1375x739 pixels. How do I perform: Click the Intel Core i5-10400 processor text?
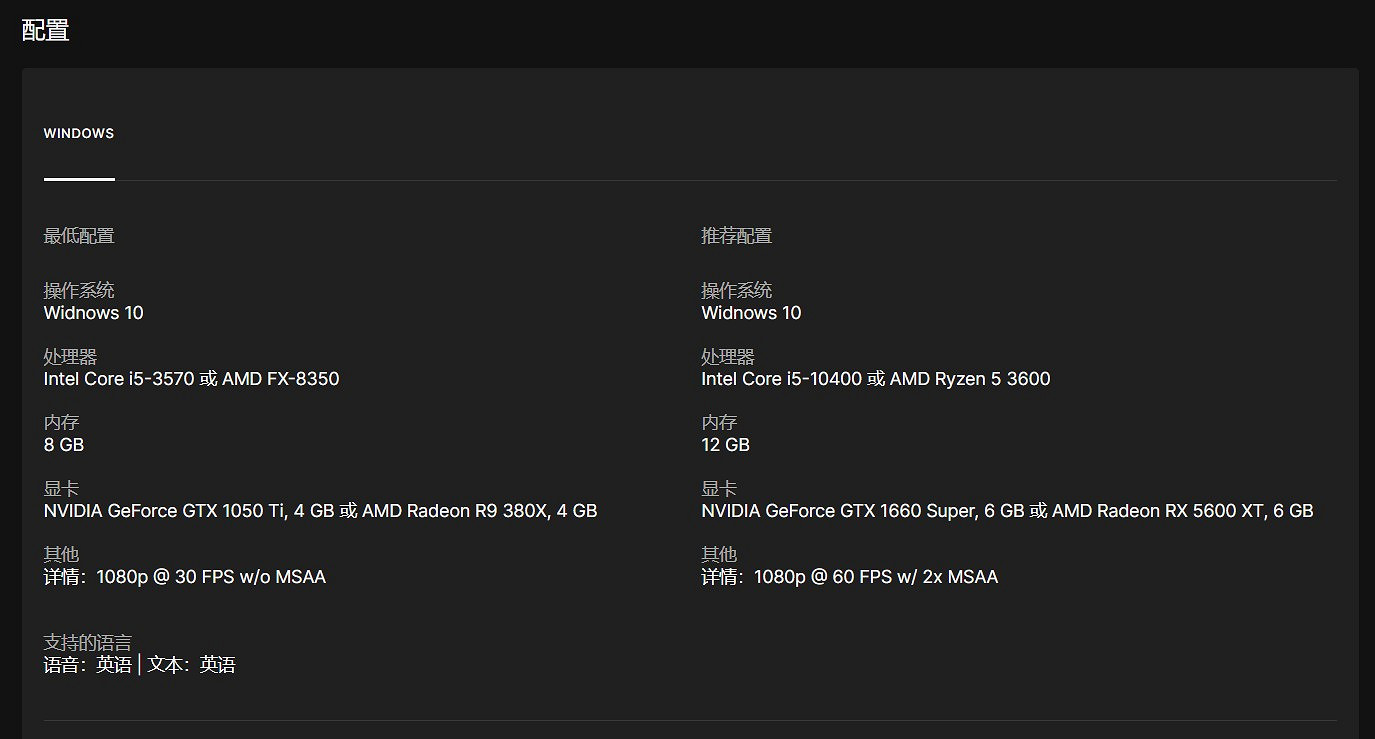coord(875,379)
